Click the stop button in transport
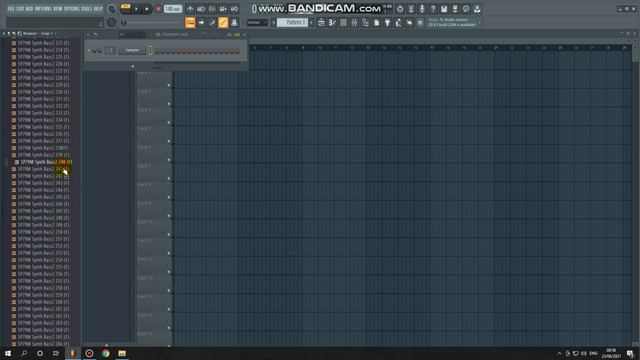This screenshot has width=640, height=360. 147,9
